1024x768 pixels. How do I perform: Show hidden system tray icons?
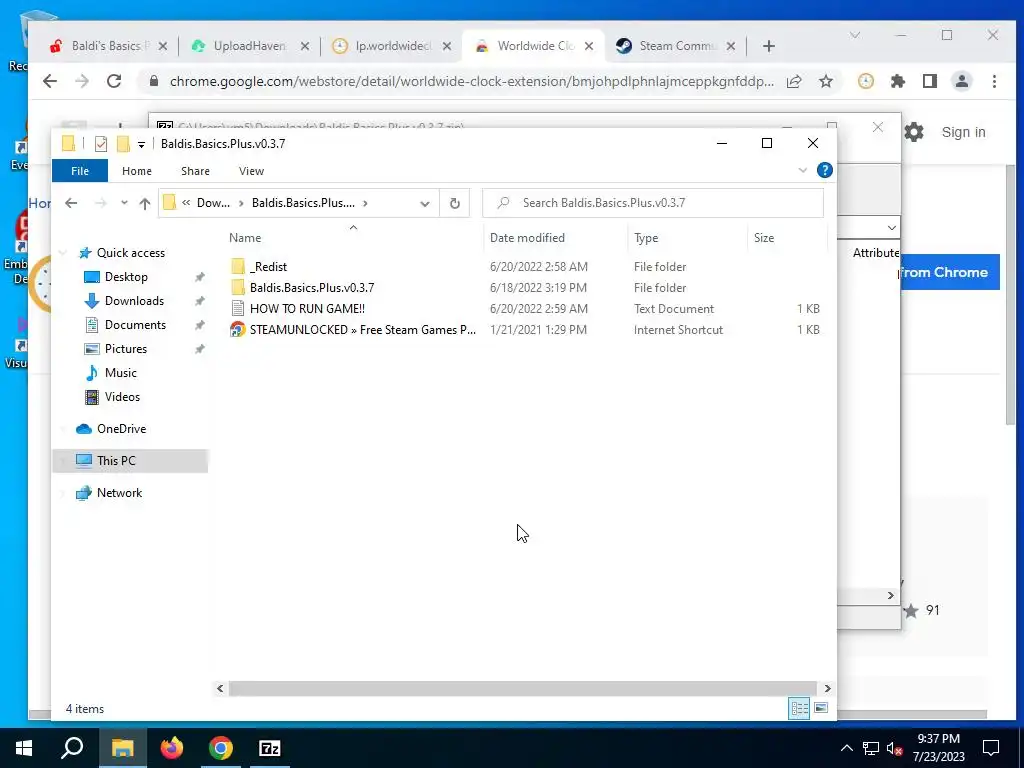[x=846, y=748]
